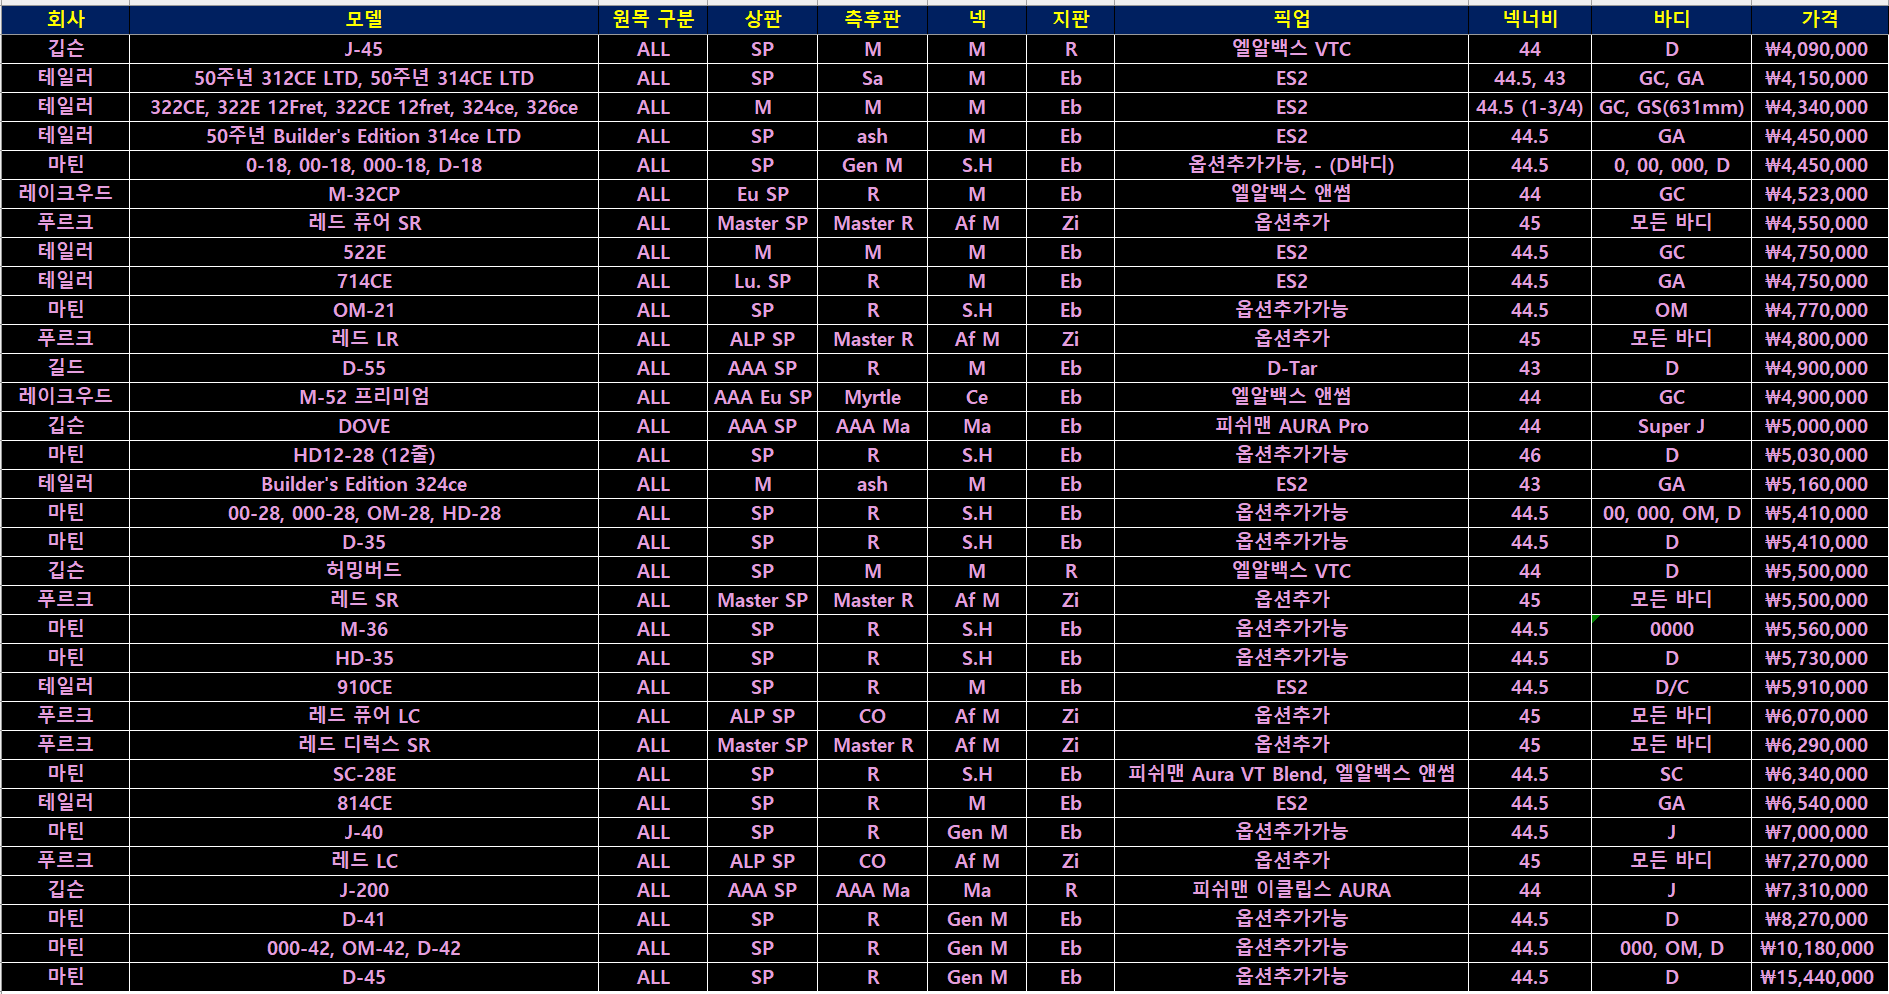Click model cell 0-18, 00-18, 000-18, D-18
This screenshot has height=994, width=1889.
point(364,165)
